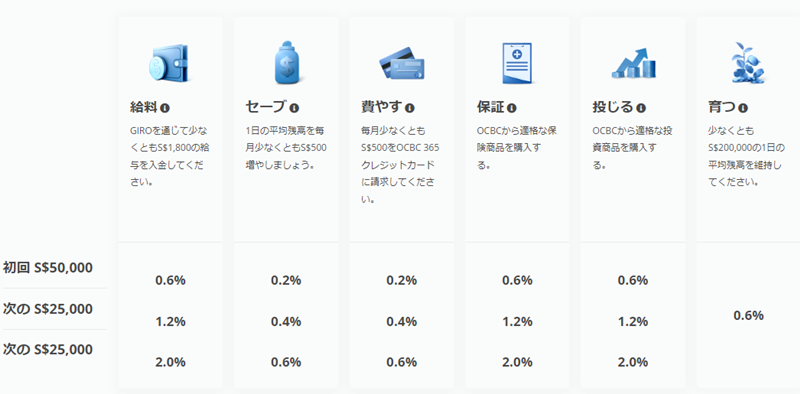Open the info tooltip next to 保証
Image resolution: width=800 pixels, height=394 pixels.
coord(512,108)
